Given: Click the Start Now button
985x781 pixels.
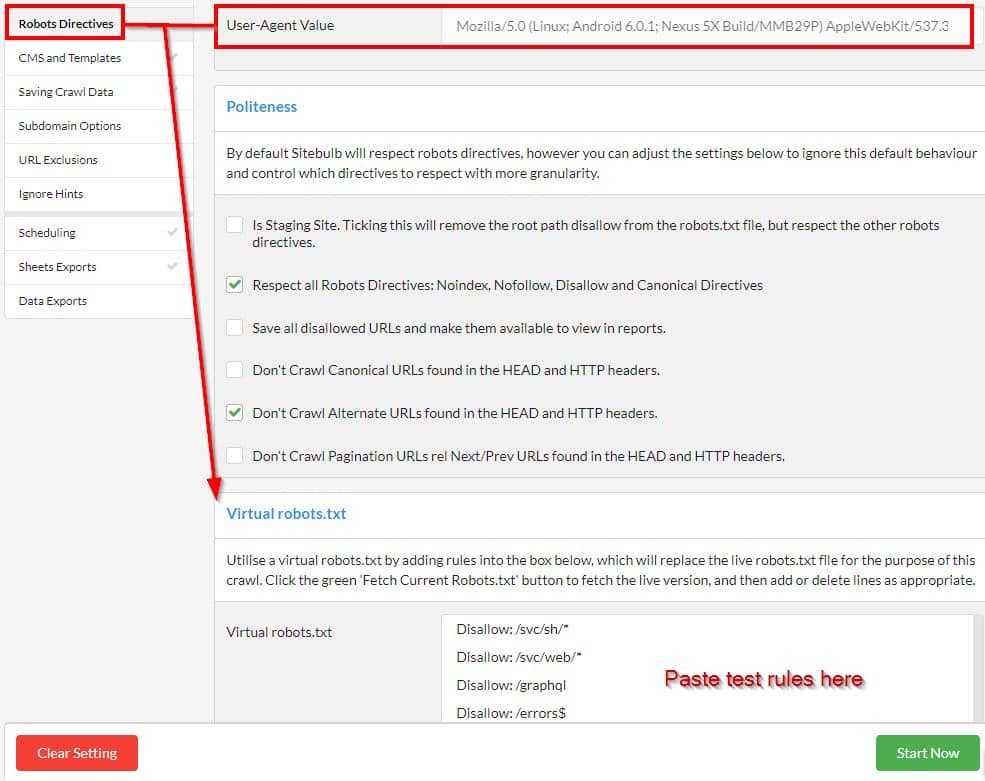Looking at the screenshot, I should click(927, 753).
